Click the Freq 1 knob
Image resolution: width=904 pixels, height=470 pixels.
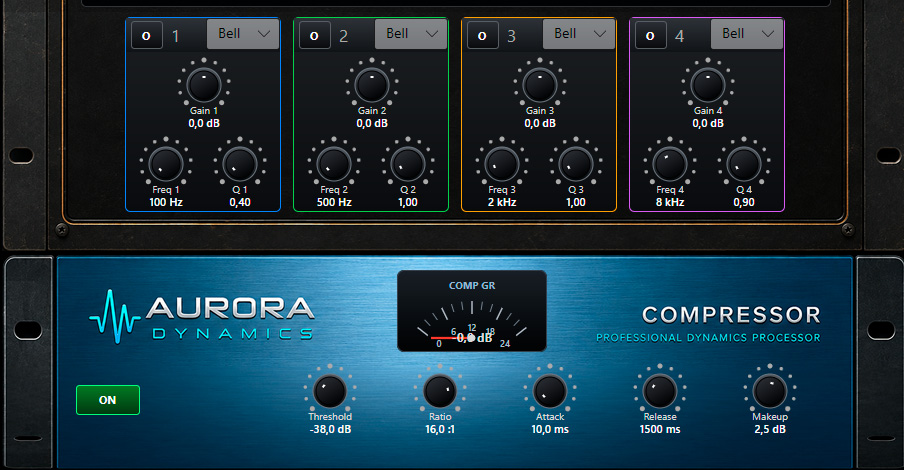(166, 164)
